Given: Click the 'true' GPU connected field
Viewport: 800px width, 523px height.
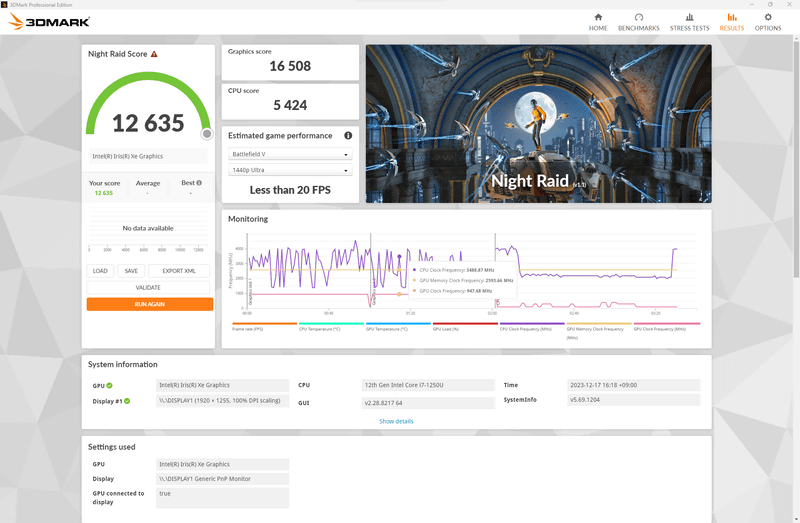Looking at the screenshot, I should pos(222,497).
